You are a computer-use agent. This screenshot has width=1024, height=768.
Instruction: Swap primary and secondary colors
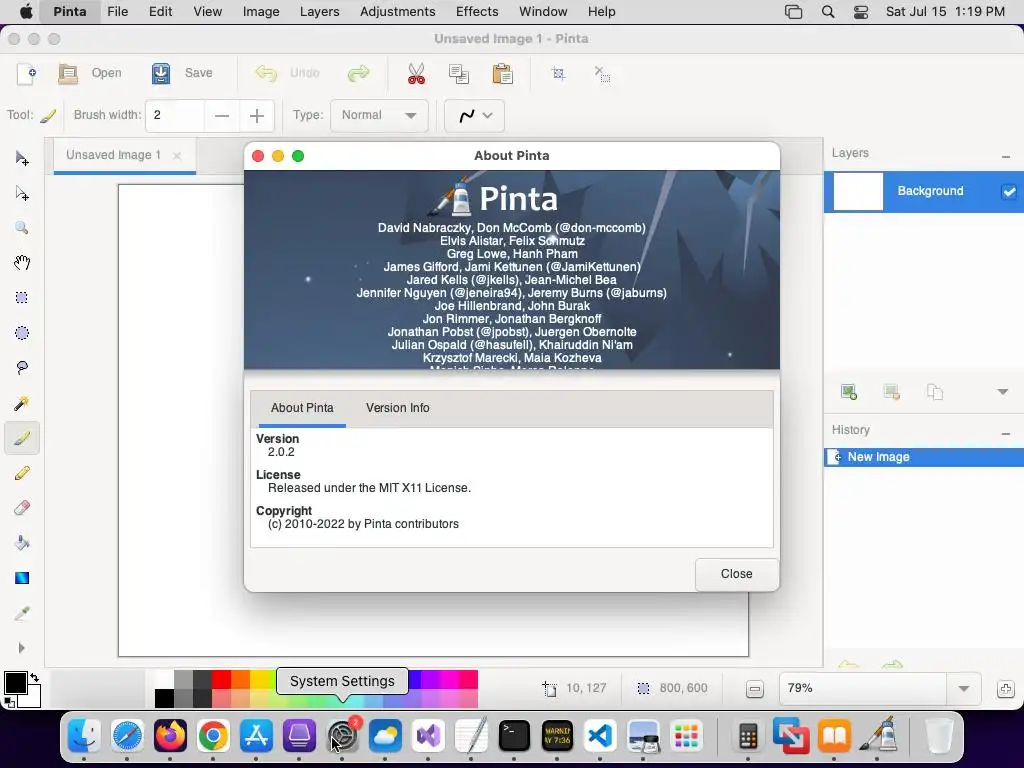35,677
